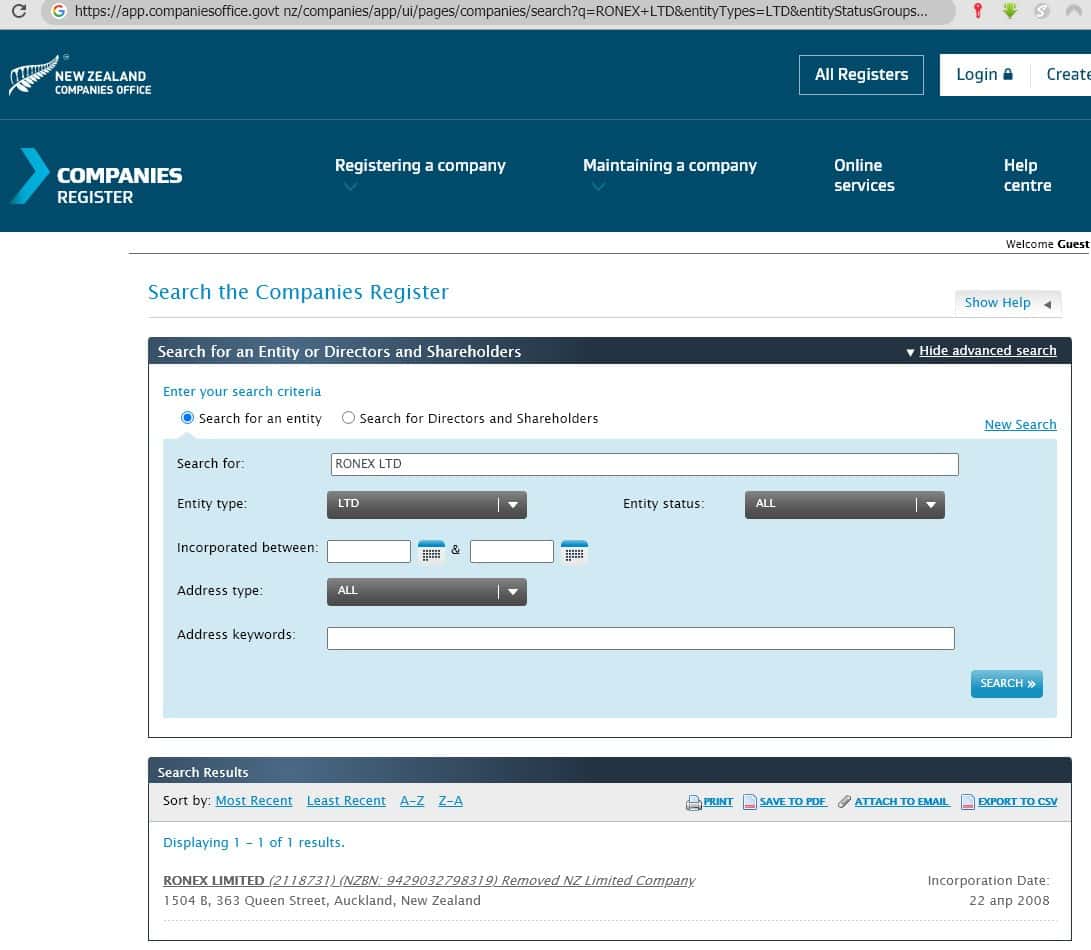Viewport: 1091px width, 950px height.
Task: Select Search for Directors and Shareholders radio
Action: [348, 418]
